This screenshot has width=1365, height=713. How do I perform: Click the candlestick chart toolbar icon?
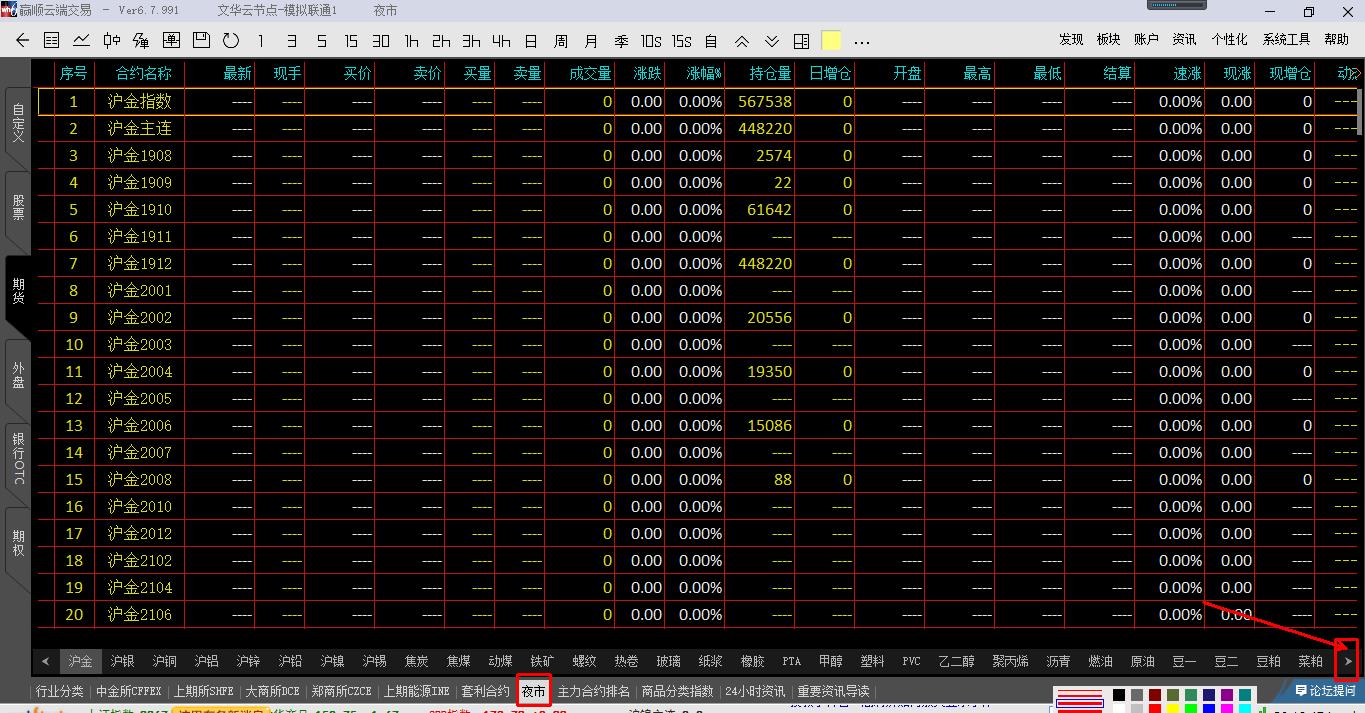point(111,41)
